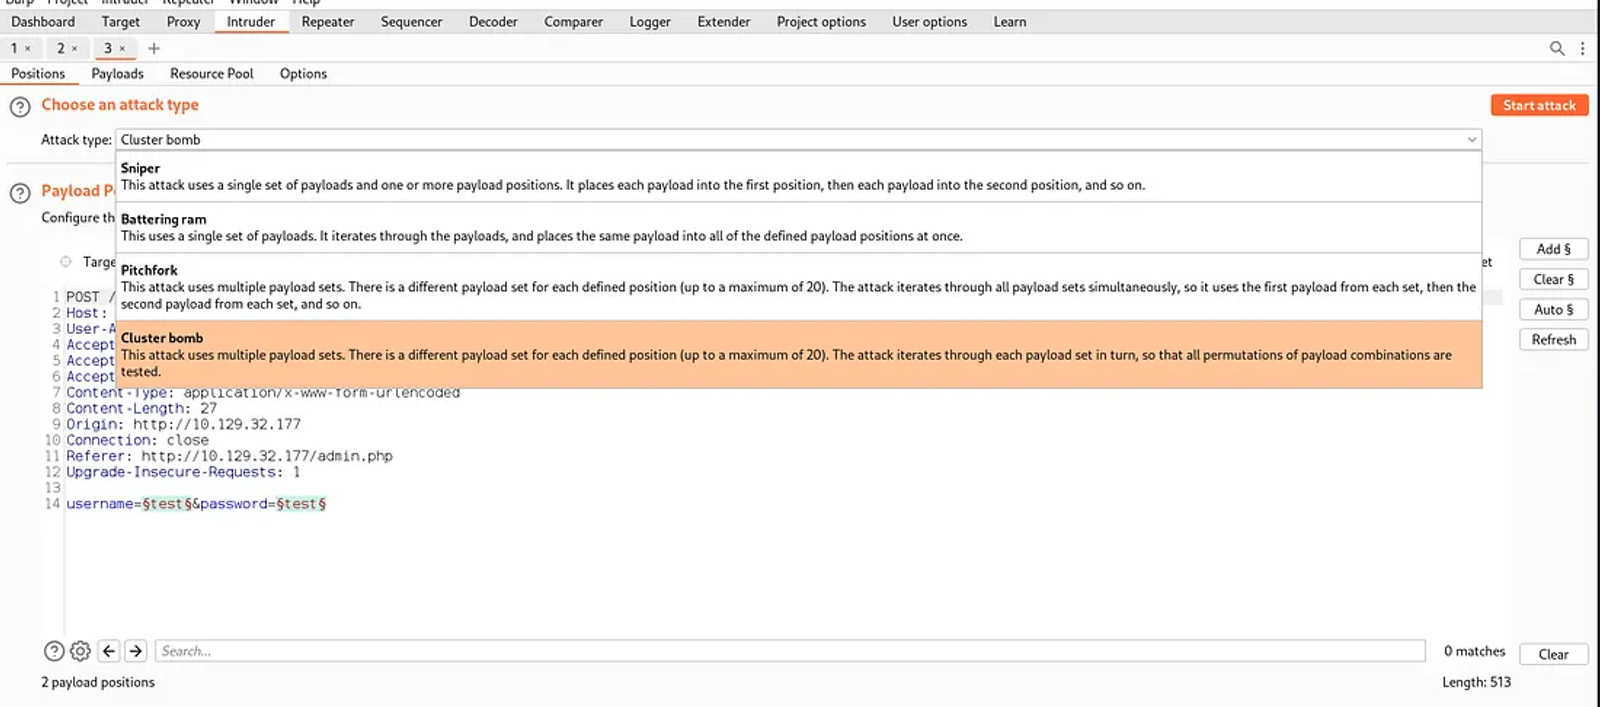Open the search magnifier icon
This screenshot has width=1600, height=707.
1557,48
